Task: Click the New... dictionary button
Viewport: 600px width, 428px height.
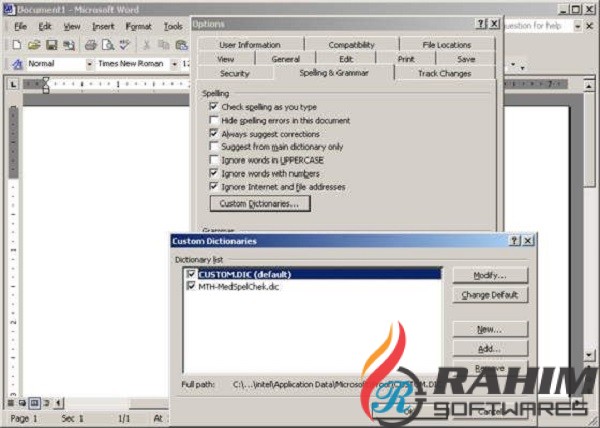Action: click(x=490, y=329)
